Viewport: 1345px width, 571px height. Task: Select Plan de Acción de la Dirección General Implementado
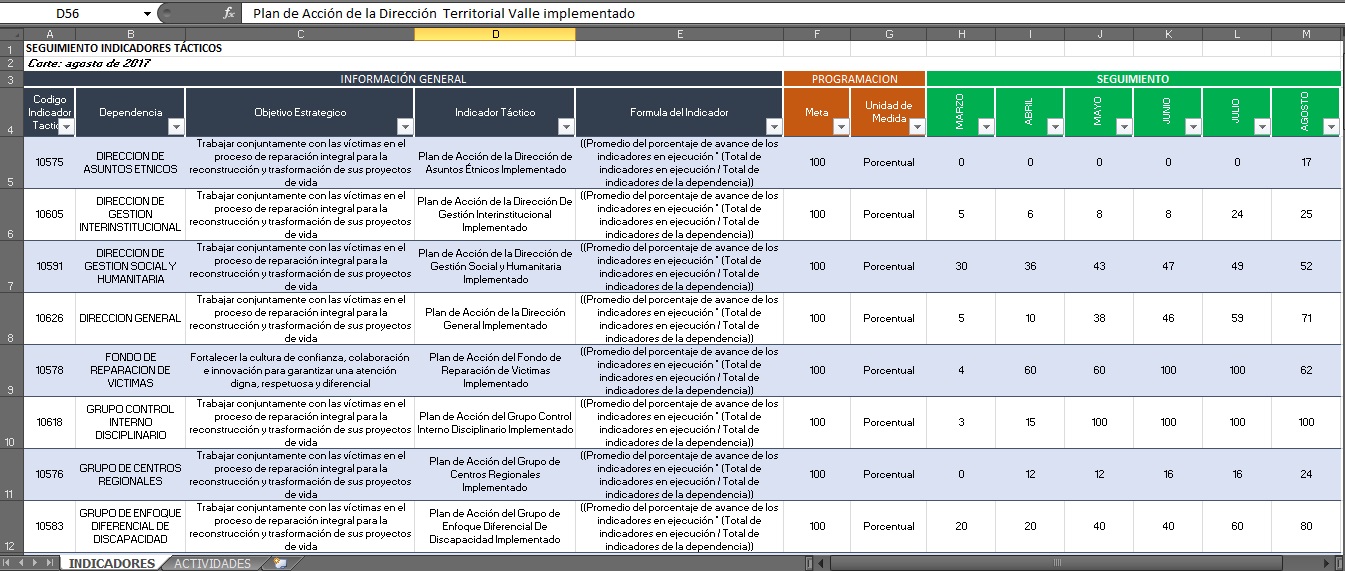(x=494, y=318)
